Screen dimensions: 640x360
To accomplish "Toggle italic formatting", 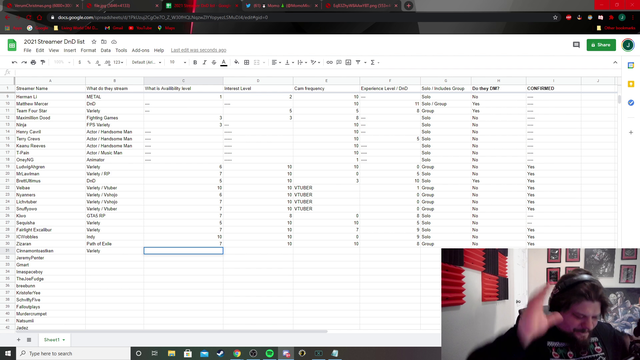I will (x=204, y=62).
